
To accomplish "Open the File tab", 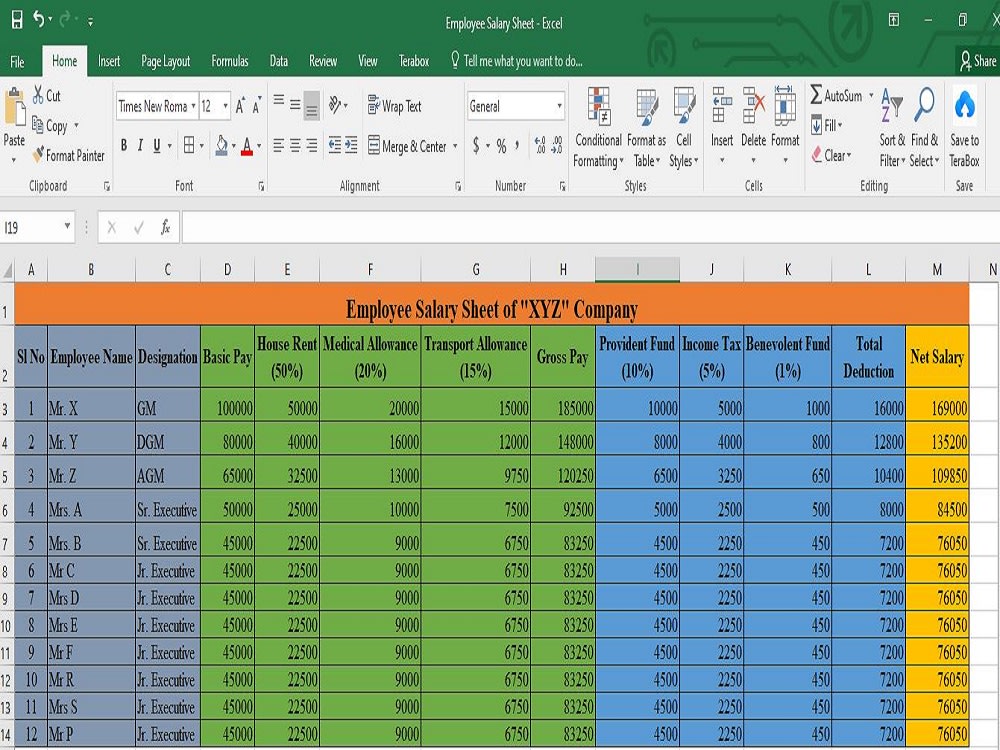I will (x=17, y=61).
